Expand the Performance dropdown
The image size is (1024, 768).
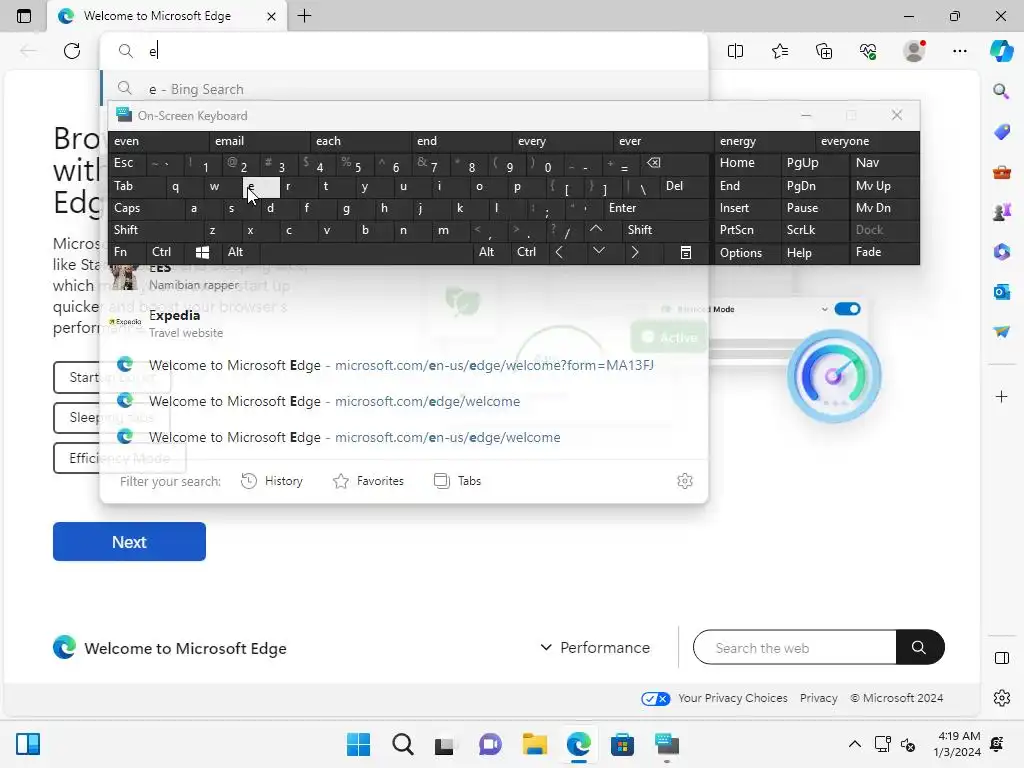coord(595,648)
